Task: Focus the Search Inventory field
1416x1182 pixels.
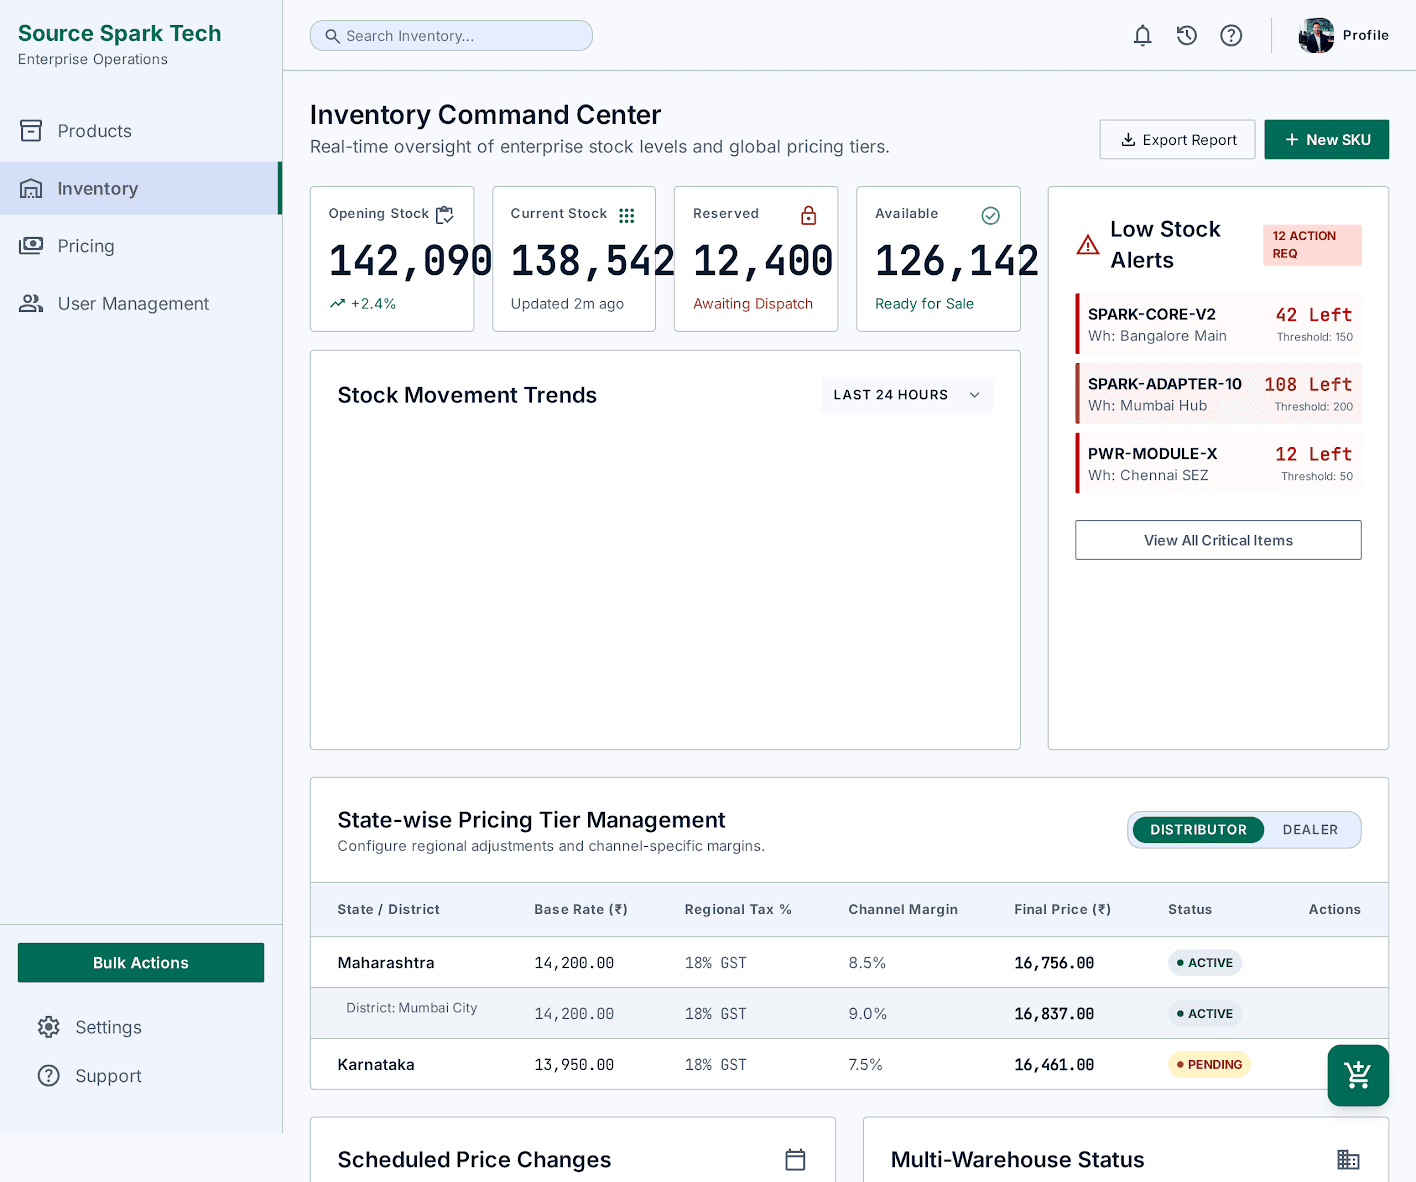Action: (x=451, y=36)
